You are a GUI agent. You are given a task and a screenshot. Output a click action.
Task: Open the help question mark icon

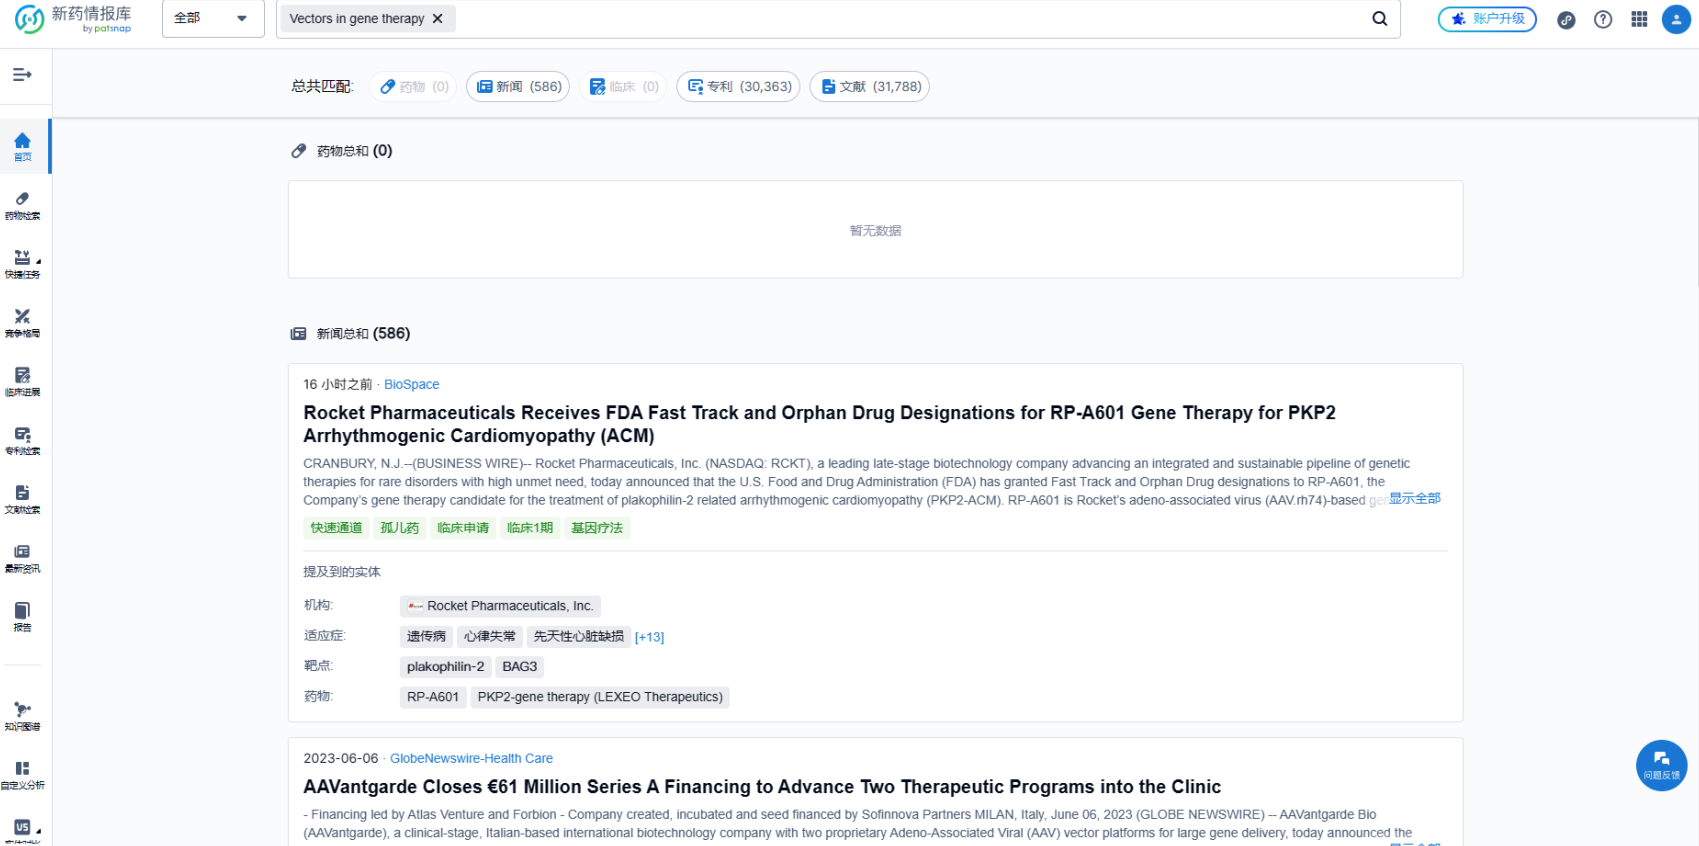click(1603, 20)
